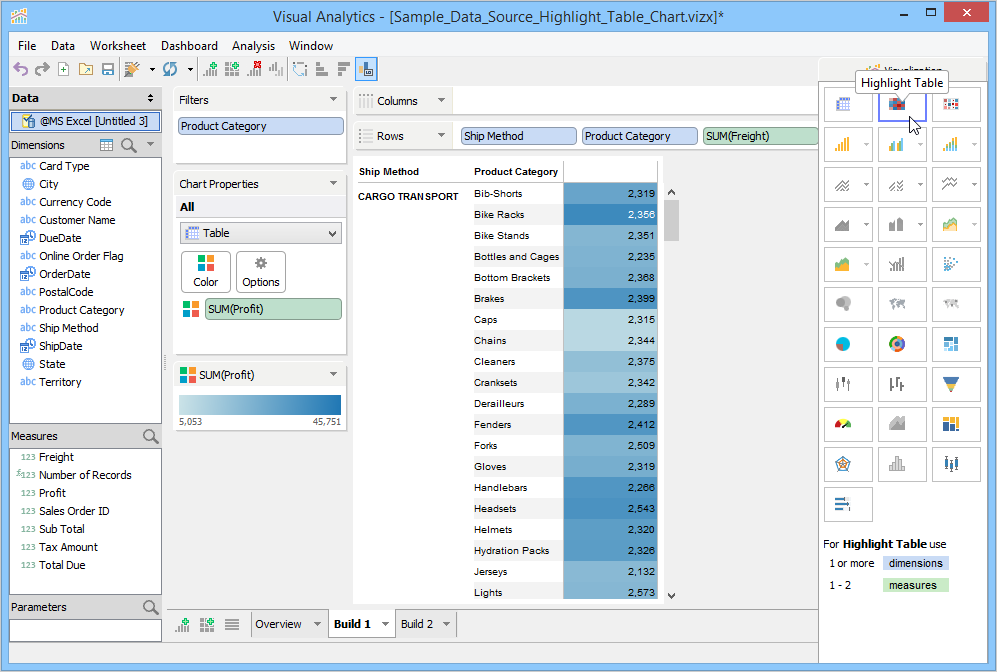Click the radar chart visualization icon
Screen dimensions: 997x672
tap(843, 464)
